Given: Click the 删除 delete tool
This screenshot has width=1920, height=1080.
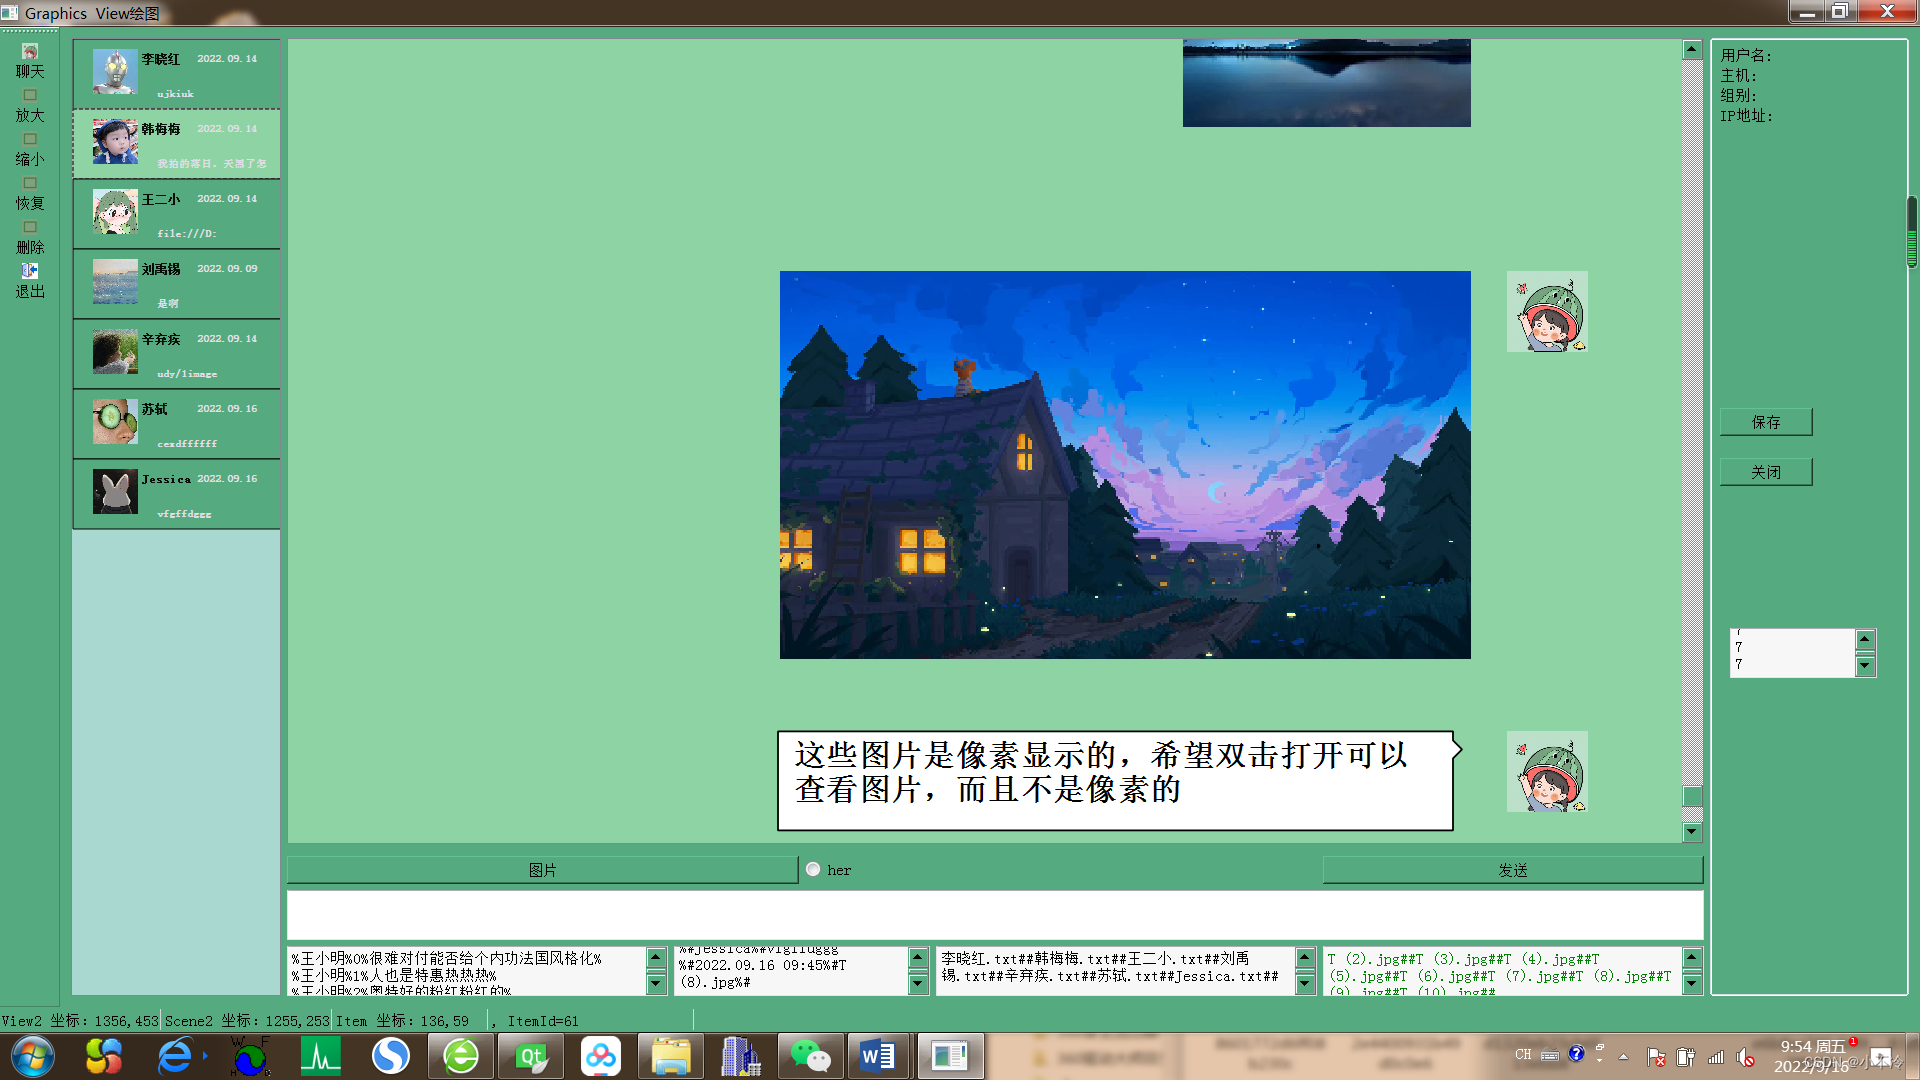Looking at the screenshot, I should click(x=30, y=238).
